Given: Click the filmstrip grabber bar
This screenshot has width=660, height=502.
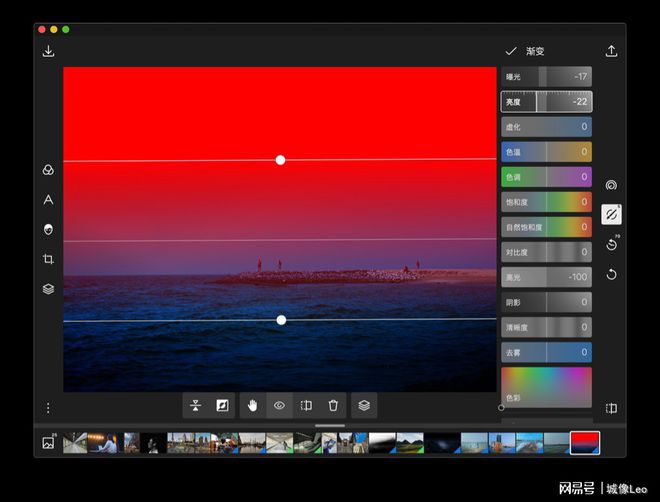Looking at the screenshot, I should click(x=330, y=426).
